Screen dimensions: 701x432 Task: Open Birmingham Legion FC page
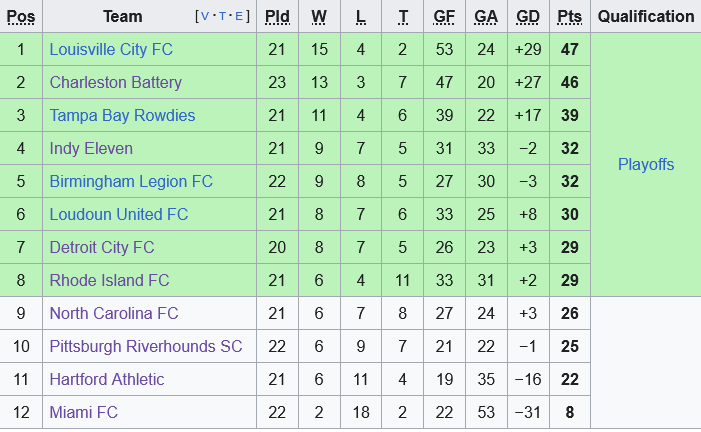[131, 181]
